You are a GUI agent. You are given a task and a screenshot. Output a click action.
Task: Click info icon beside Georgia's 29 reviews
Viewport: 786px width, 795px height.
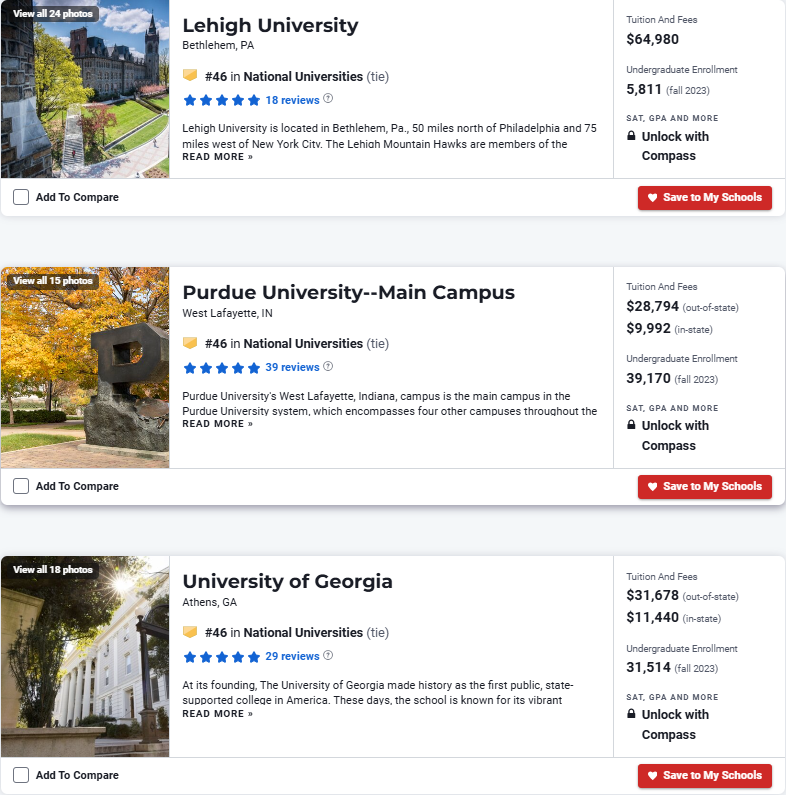click(x=328, y=655)
